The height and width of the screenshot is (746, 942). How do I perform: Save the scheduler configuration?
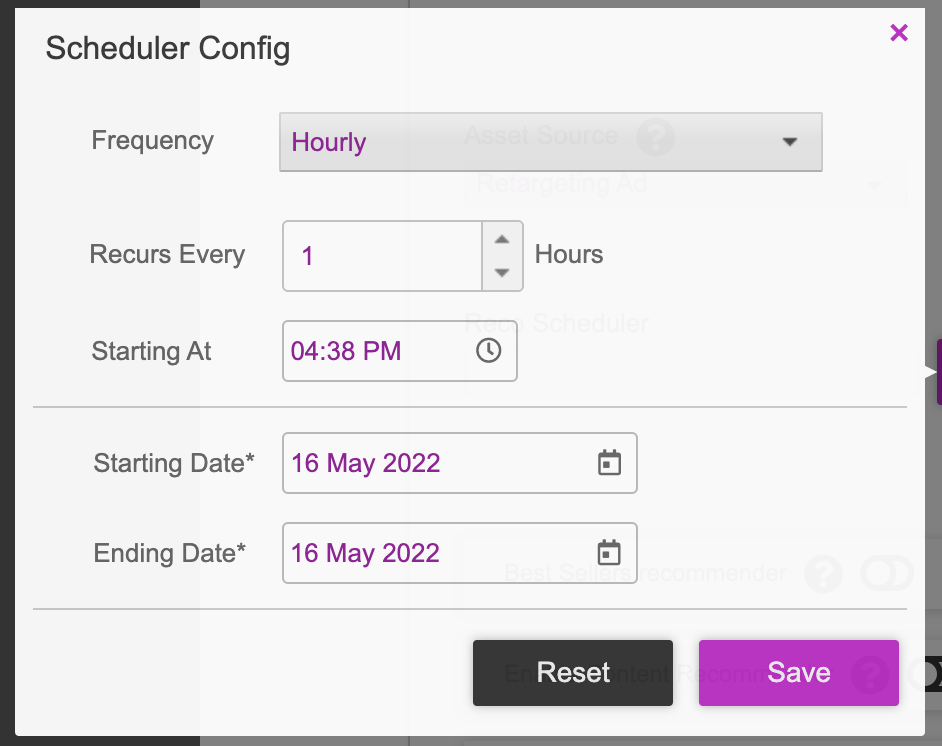coord(798,673)
